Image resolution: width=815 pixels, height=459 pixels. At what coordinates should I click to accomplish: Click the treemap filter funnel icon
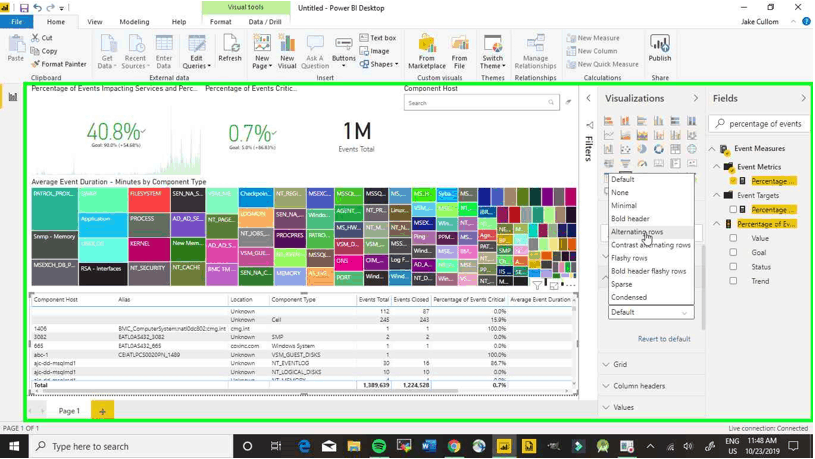(537, 285)
